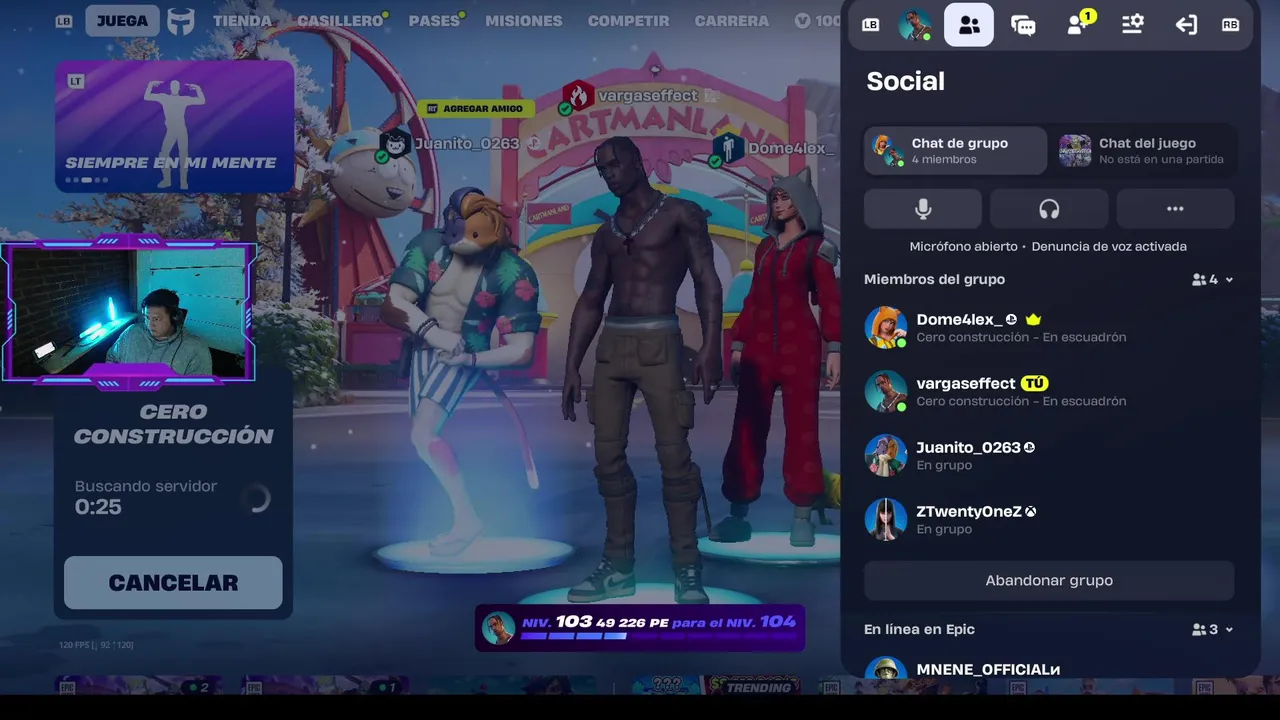Collapse En línea en Epic chevron
This screenshot has height=720, width=1280.
(1229, 630)
